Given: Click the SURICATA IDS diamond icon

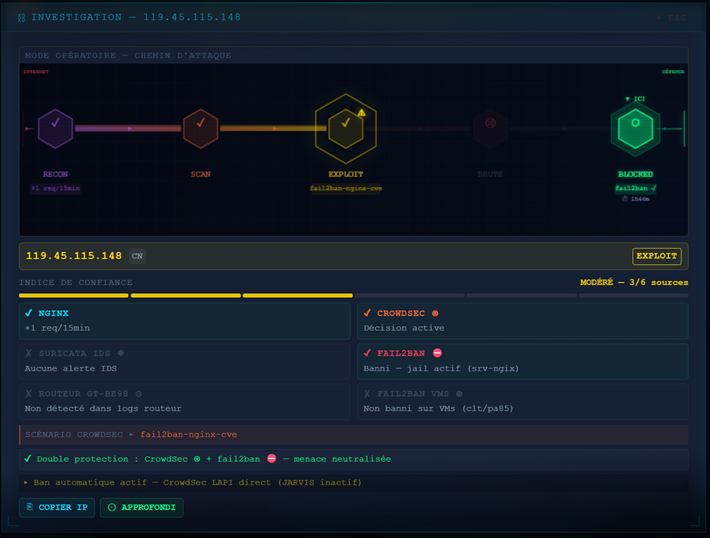Looking at the screenshot, I should (121, 353).
